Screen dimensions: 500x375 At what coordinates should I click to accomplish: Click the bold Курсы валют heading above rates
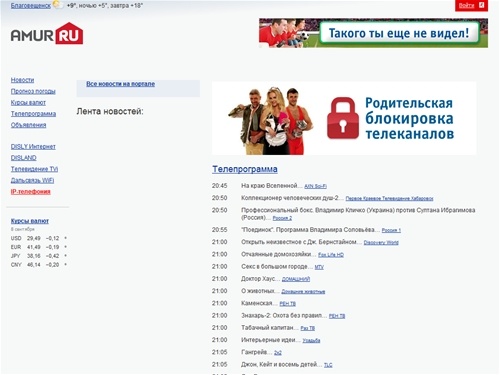pyautogui.click(x=30, y=221)
